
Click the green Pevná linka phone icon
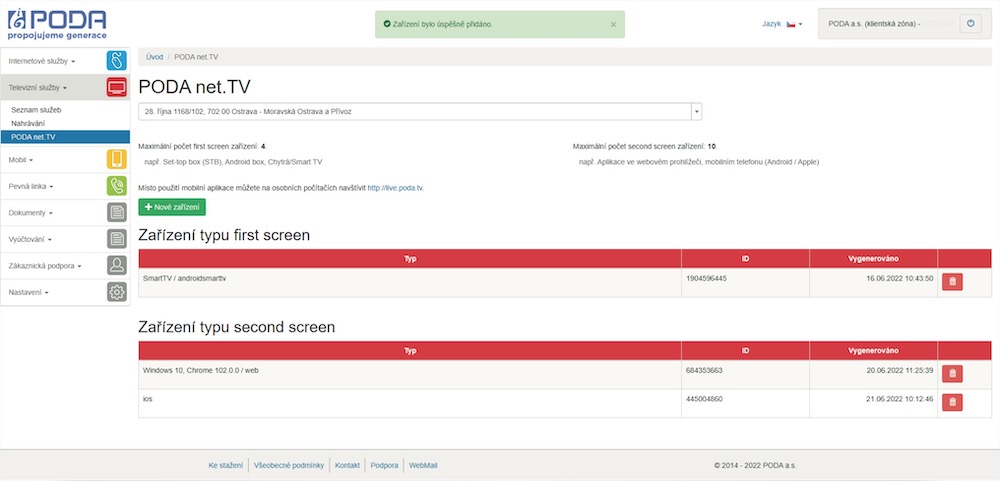point(117,186)
